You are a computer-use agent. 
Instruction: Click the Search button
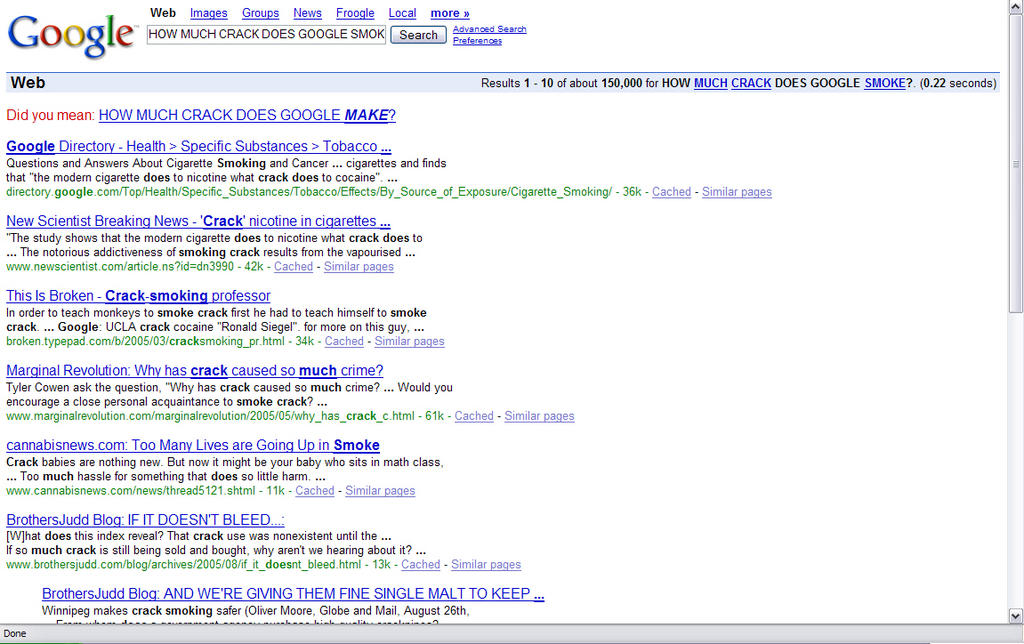click(418, 35)
